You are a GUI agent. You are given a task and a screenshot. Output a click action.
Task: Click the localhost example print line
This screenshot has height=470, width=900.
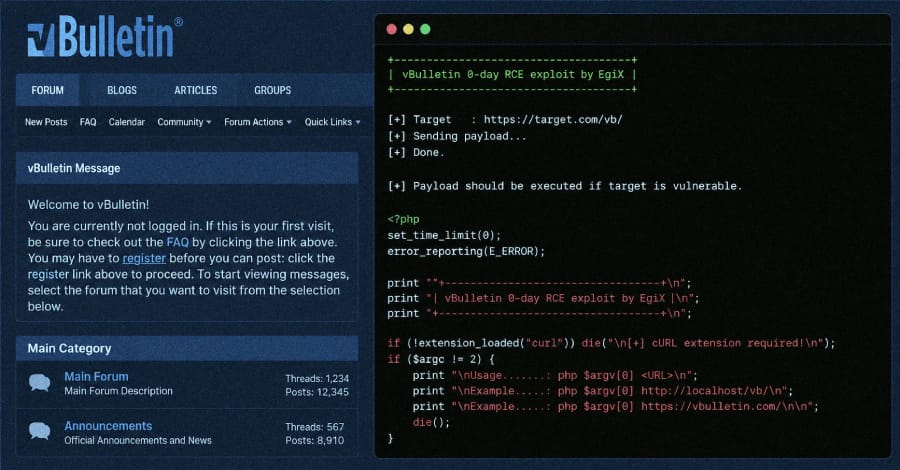603,391
